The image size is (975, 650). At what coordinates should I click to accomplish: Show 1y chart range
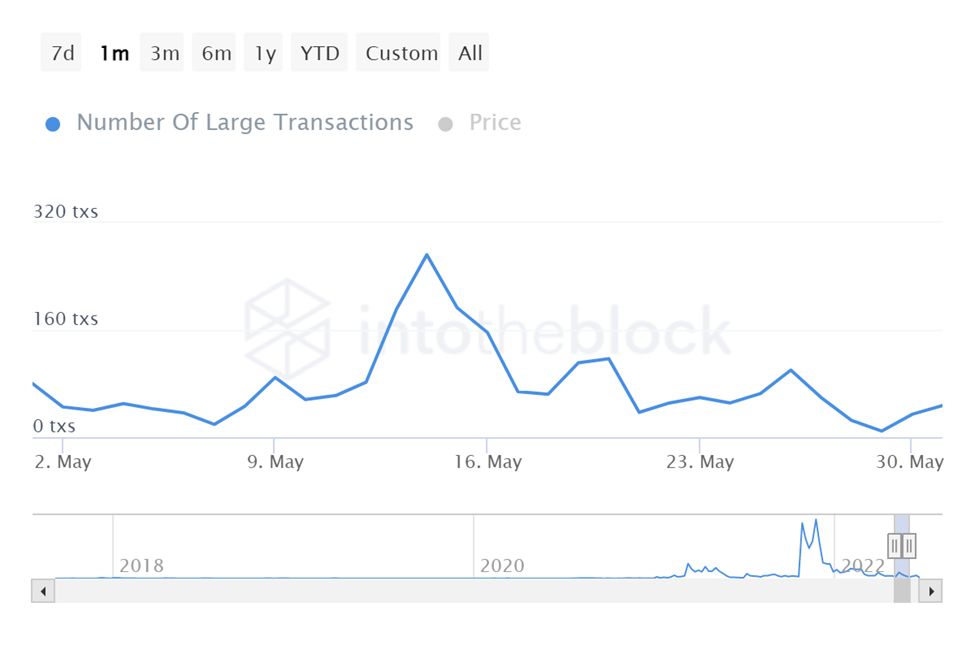click(x=265, y=53)
